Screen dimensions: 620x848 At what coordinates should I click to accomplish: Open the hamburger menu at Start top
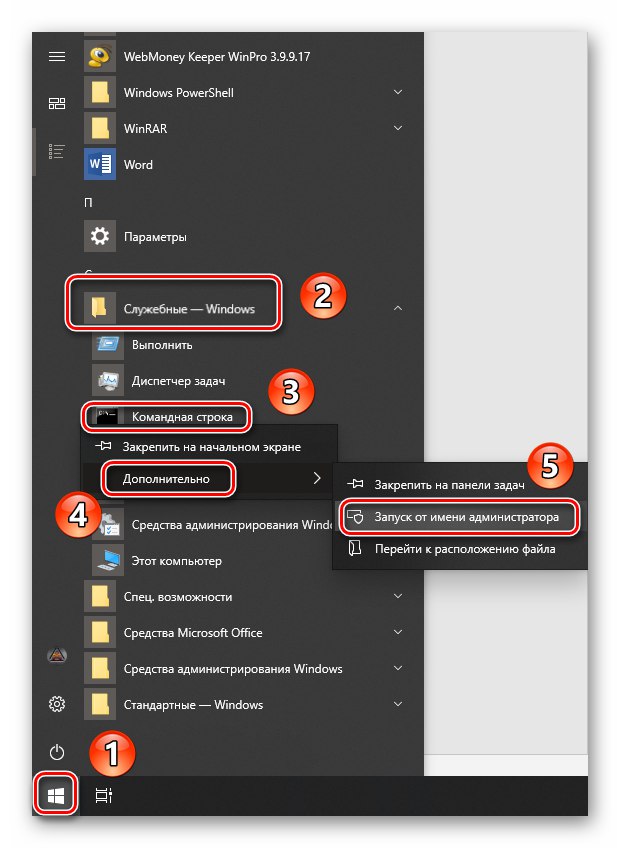(x=57, y=57)
